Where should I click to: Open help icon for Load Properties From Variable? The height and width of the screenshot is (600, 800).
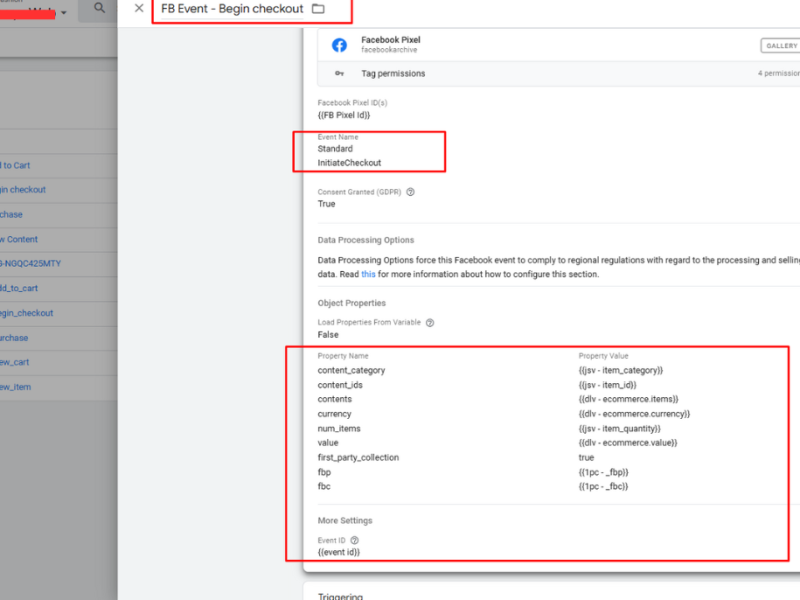pyautogui.click(x=430, y=322)
